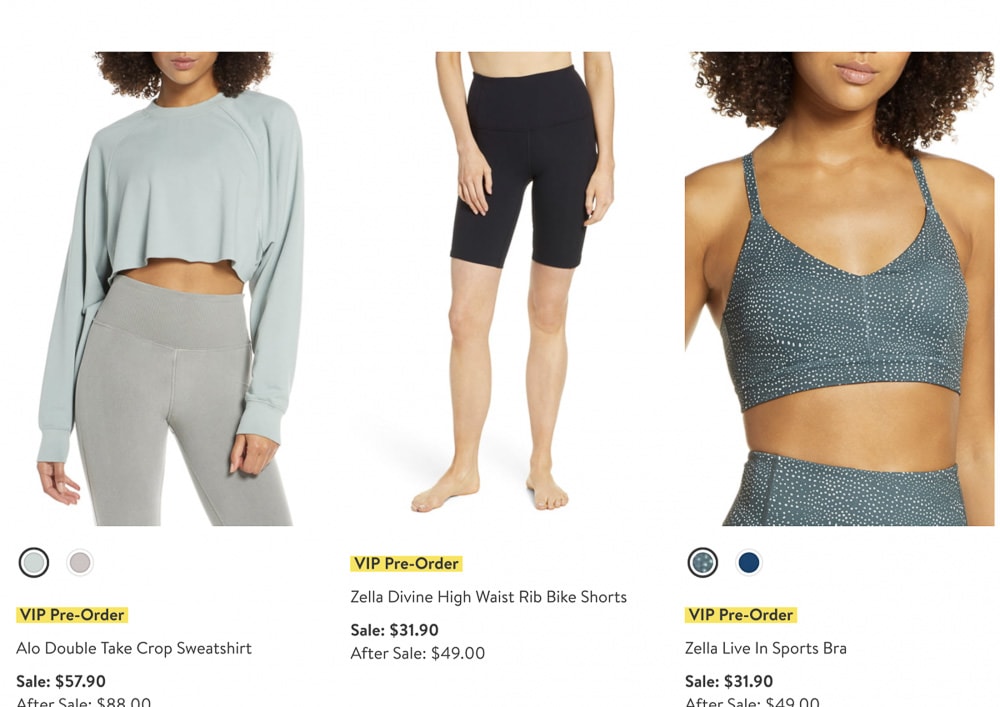Select the pale pink-gray color swatch
The image size is (1000, 707).
pyautogui.click(x=80, y=563)
